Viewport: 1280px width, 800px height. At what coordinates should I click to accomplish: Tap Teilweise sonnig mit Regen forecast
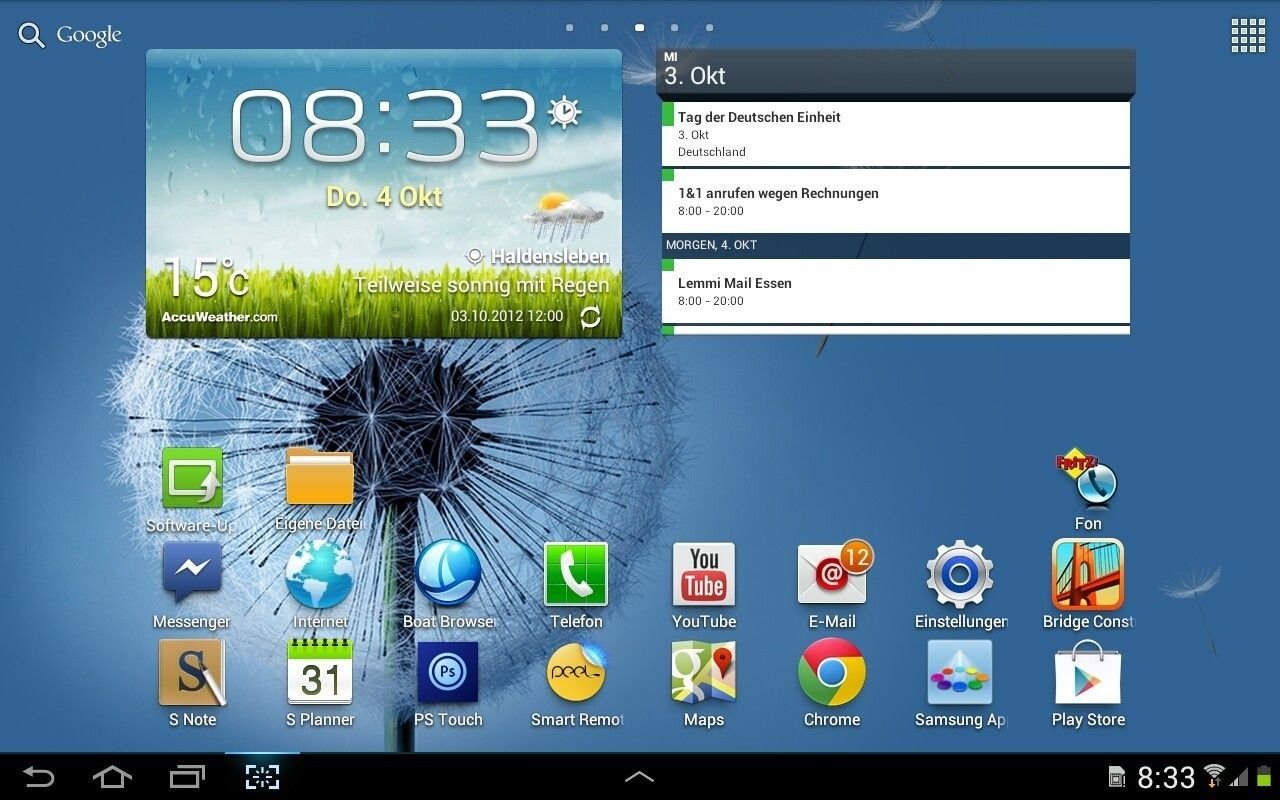click(x=481, y=286)
